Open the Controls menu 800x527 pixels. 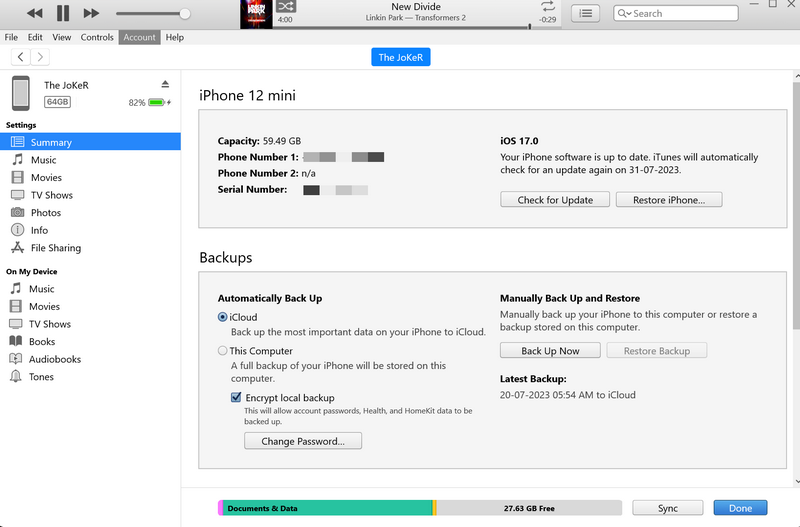coord(97,37)
